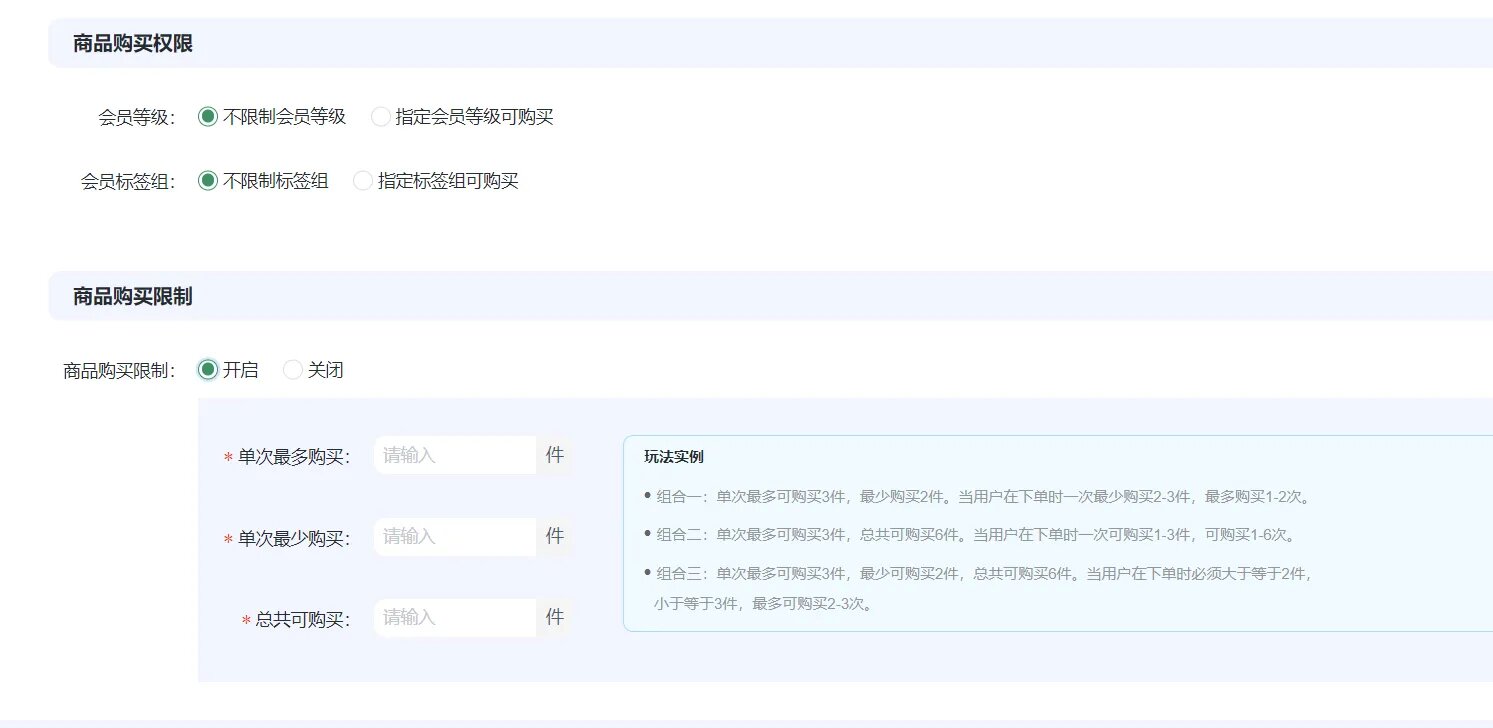This screenshot has width=1493, height=728.
Task: Choose 指定标签组可购买 radio option
Action: pos(363,181)
